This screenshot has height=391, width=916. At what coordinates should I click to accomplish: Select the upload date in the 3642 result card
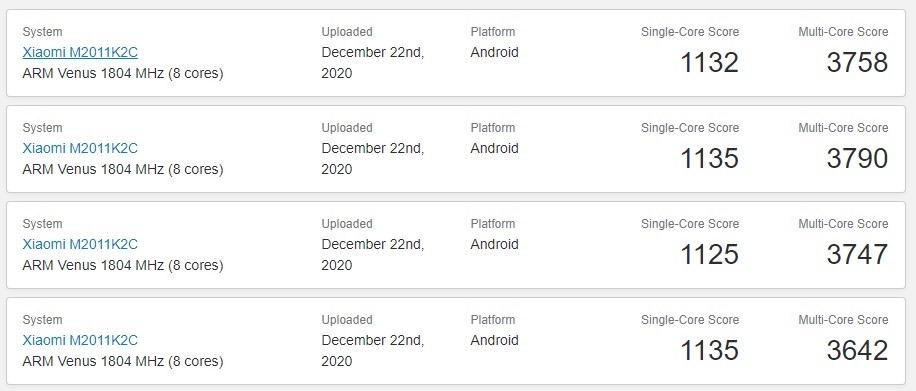tap(373, 350)
